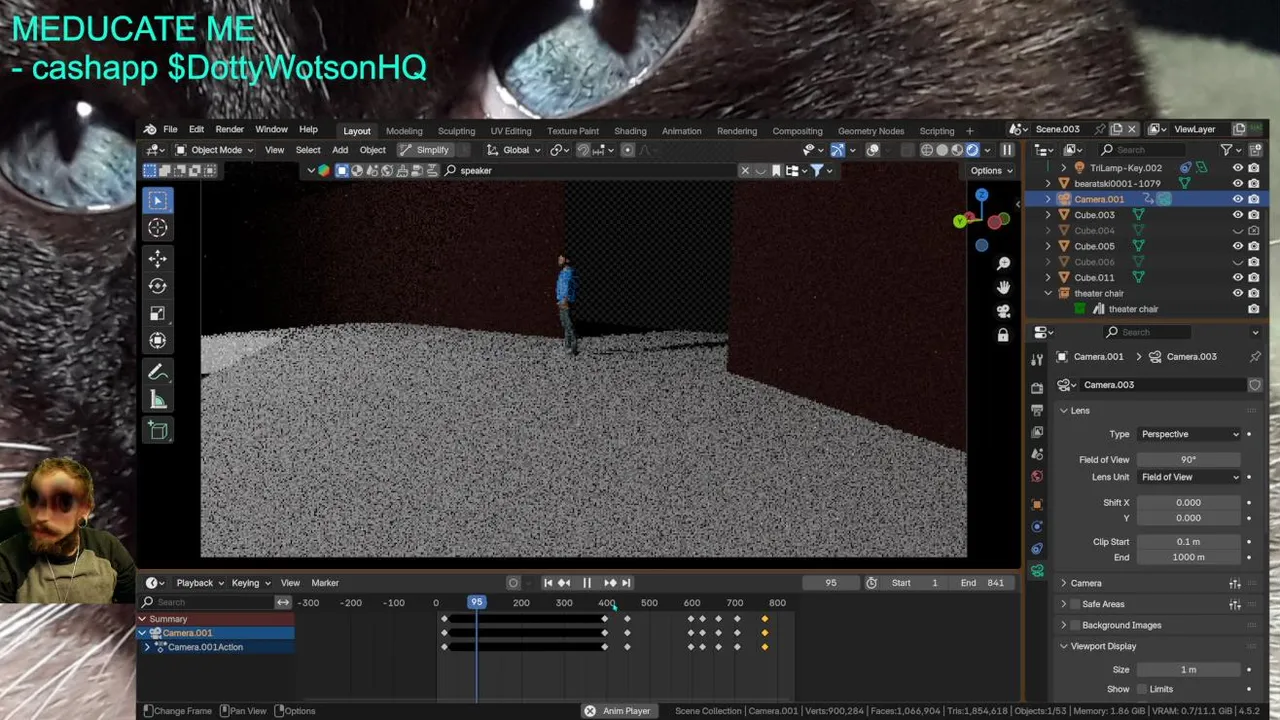
Task: Toggle auto keying record button
Action: point(513,583)
